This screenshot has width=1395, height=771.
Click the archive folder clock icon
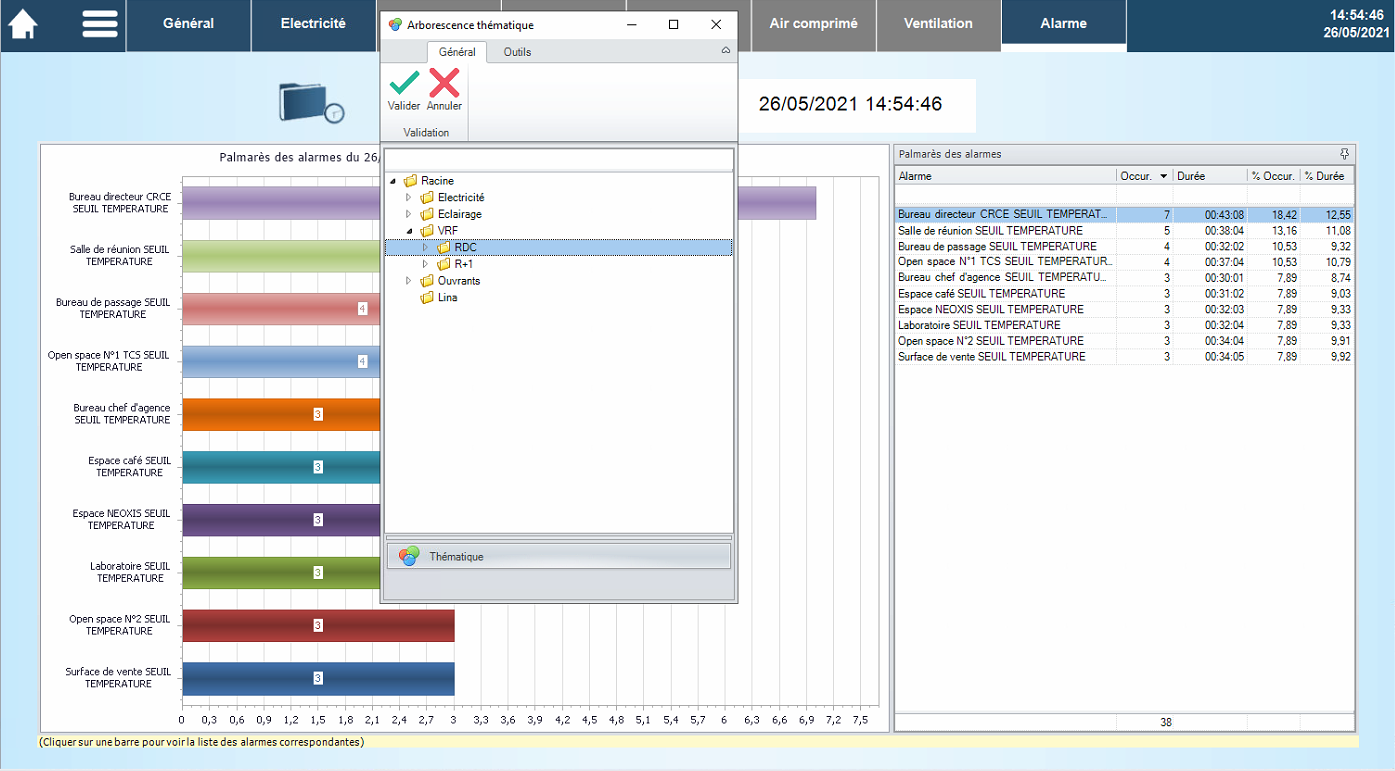tap(311, 102)
